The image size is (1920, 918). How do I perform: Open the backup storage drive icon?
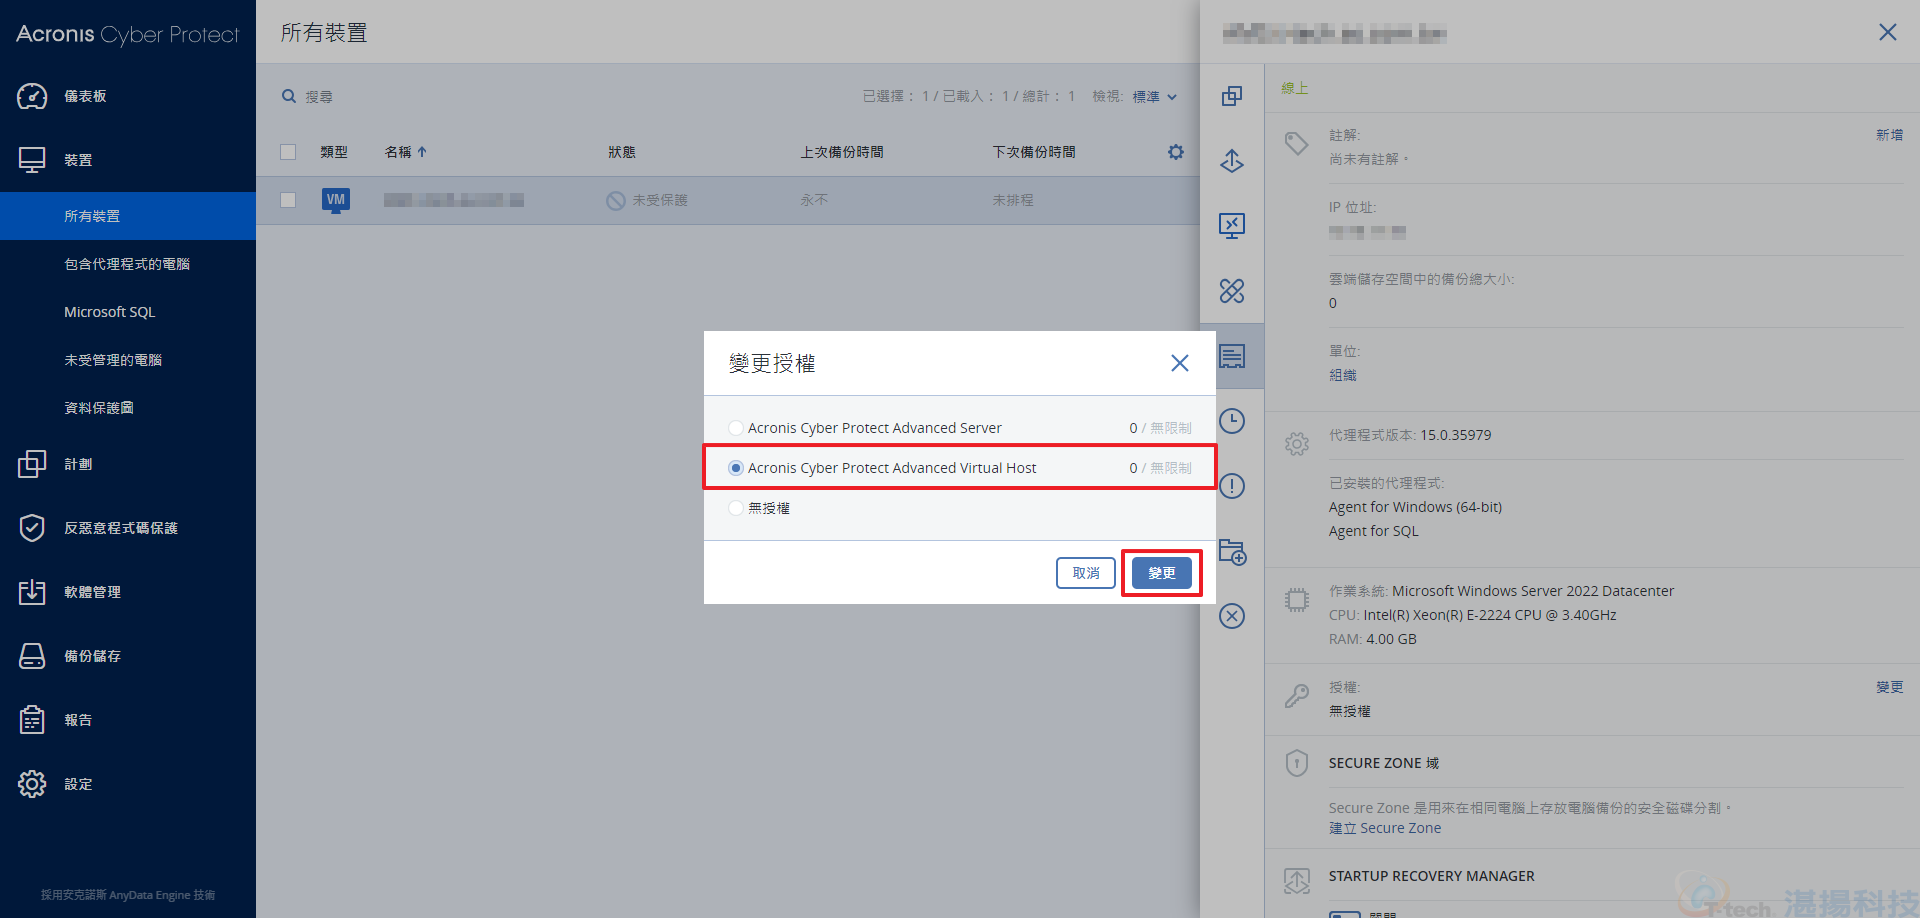point(32,656)
